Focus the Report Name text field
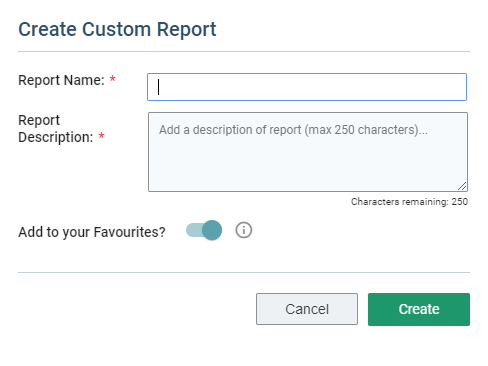This screenshot has width=488, height=366. pyautogui.click(x=307, y=87)
